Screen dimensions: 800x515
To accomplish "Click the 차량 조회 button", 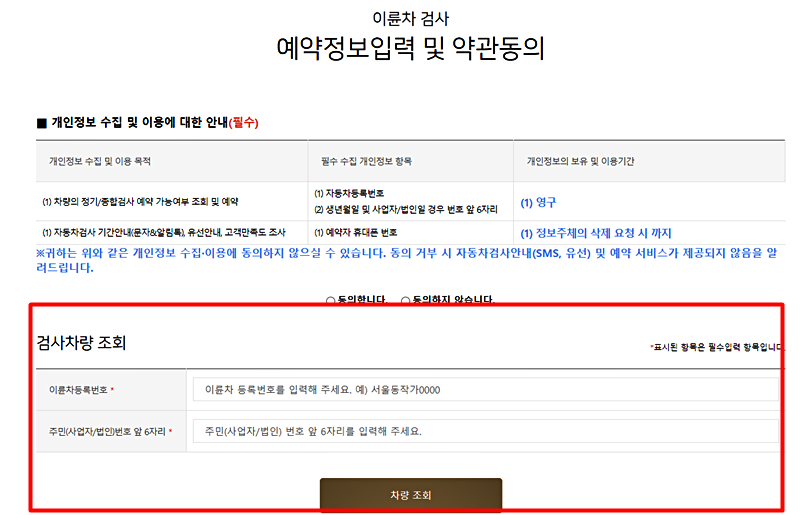I will (411, 495).
